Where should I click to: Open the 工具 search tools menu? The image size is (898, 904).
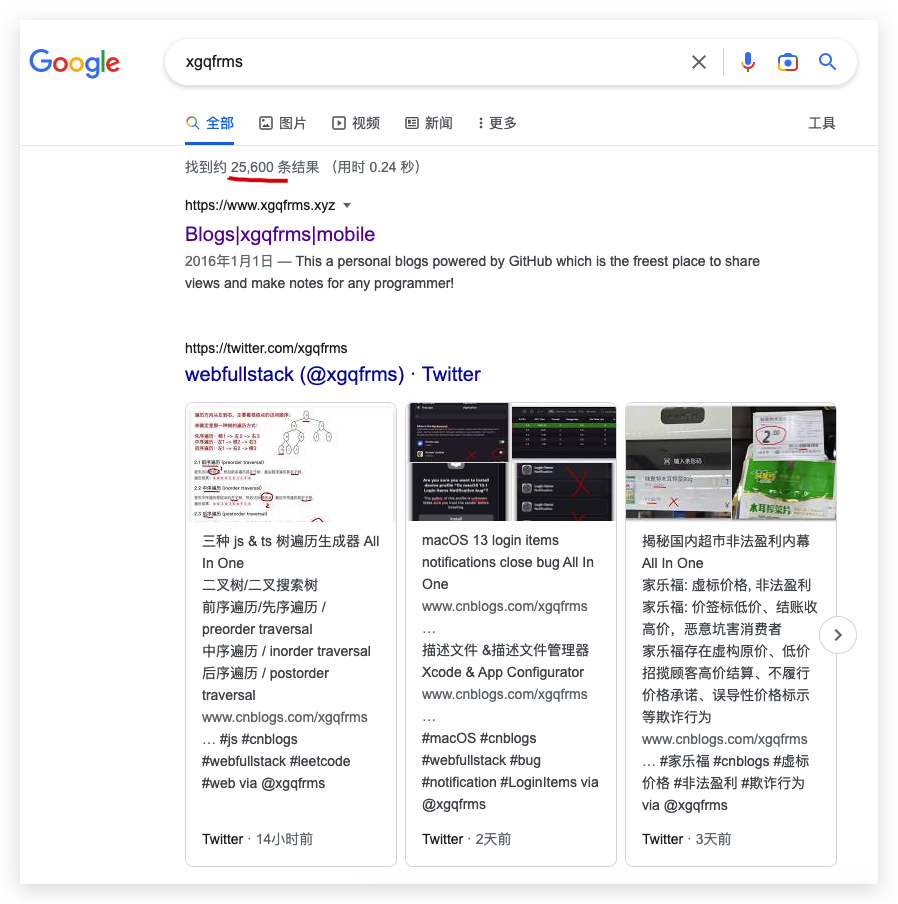click(822, 122)
